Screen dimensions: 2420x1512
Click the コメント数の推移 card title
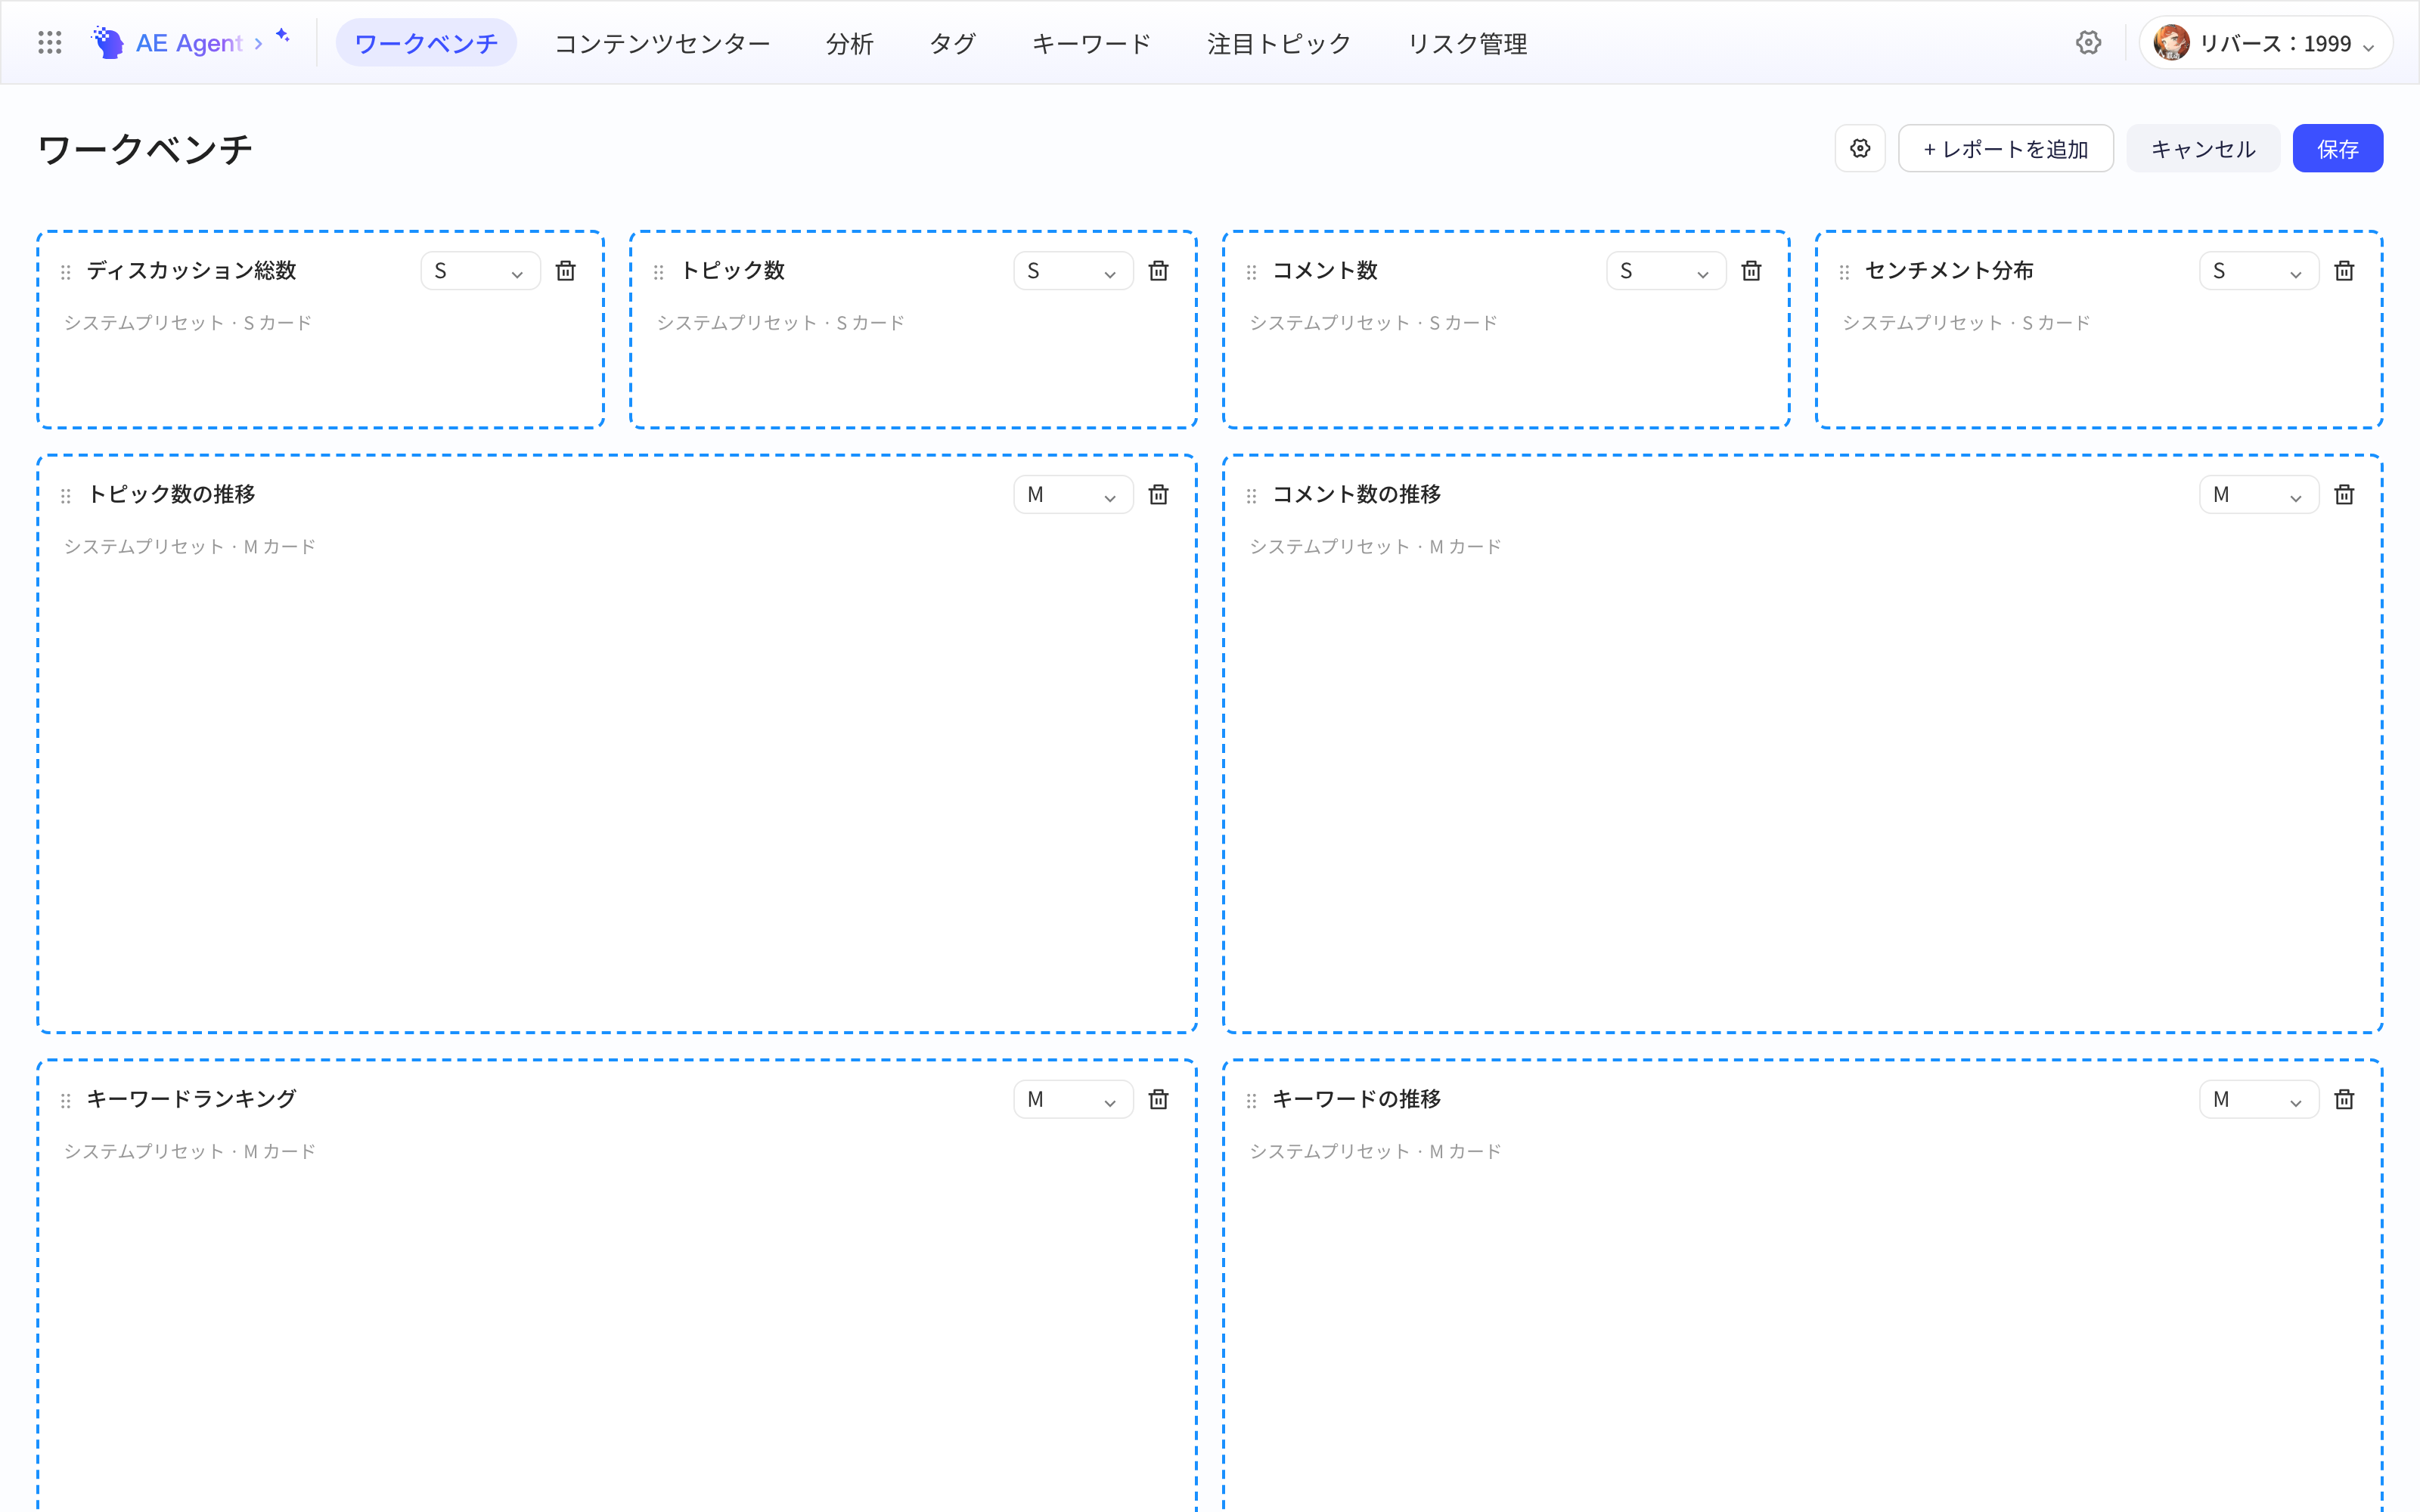pos(1356,495)
